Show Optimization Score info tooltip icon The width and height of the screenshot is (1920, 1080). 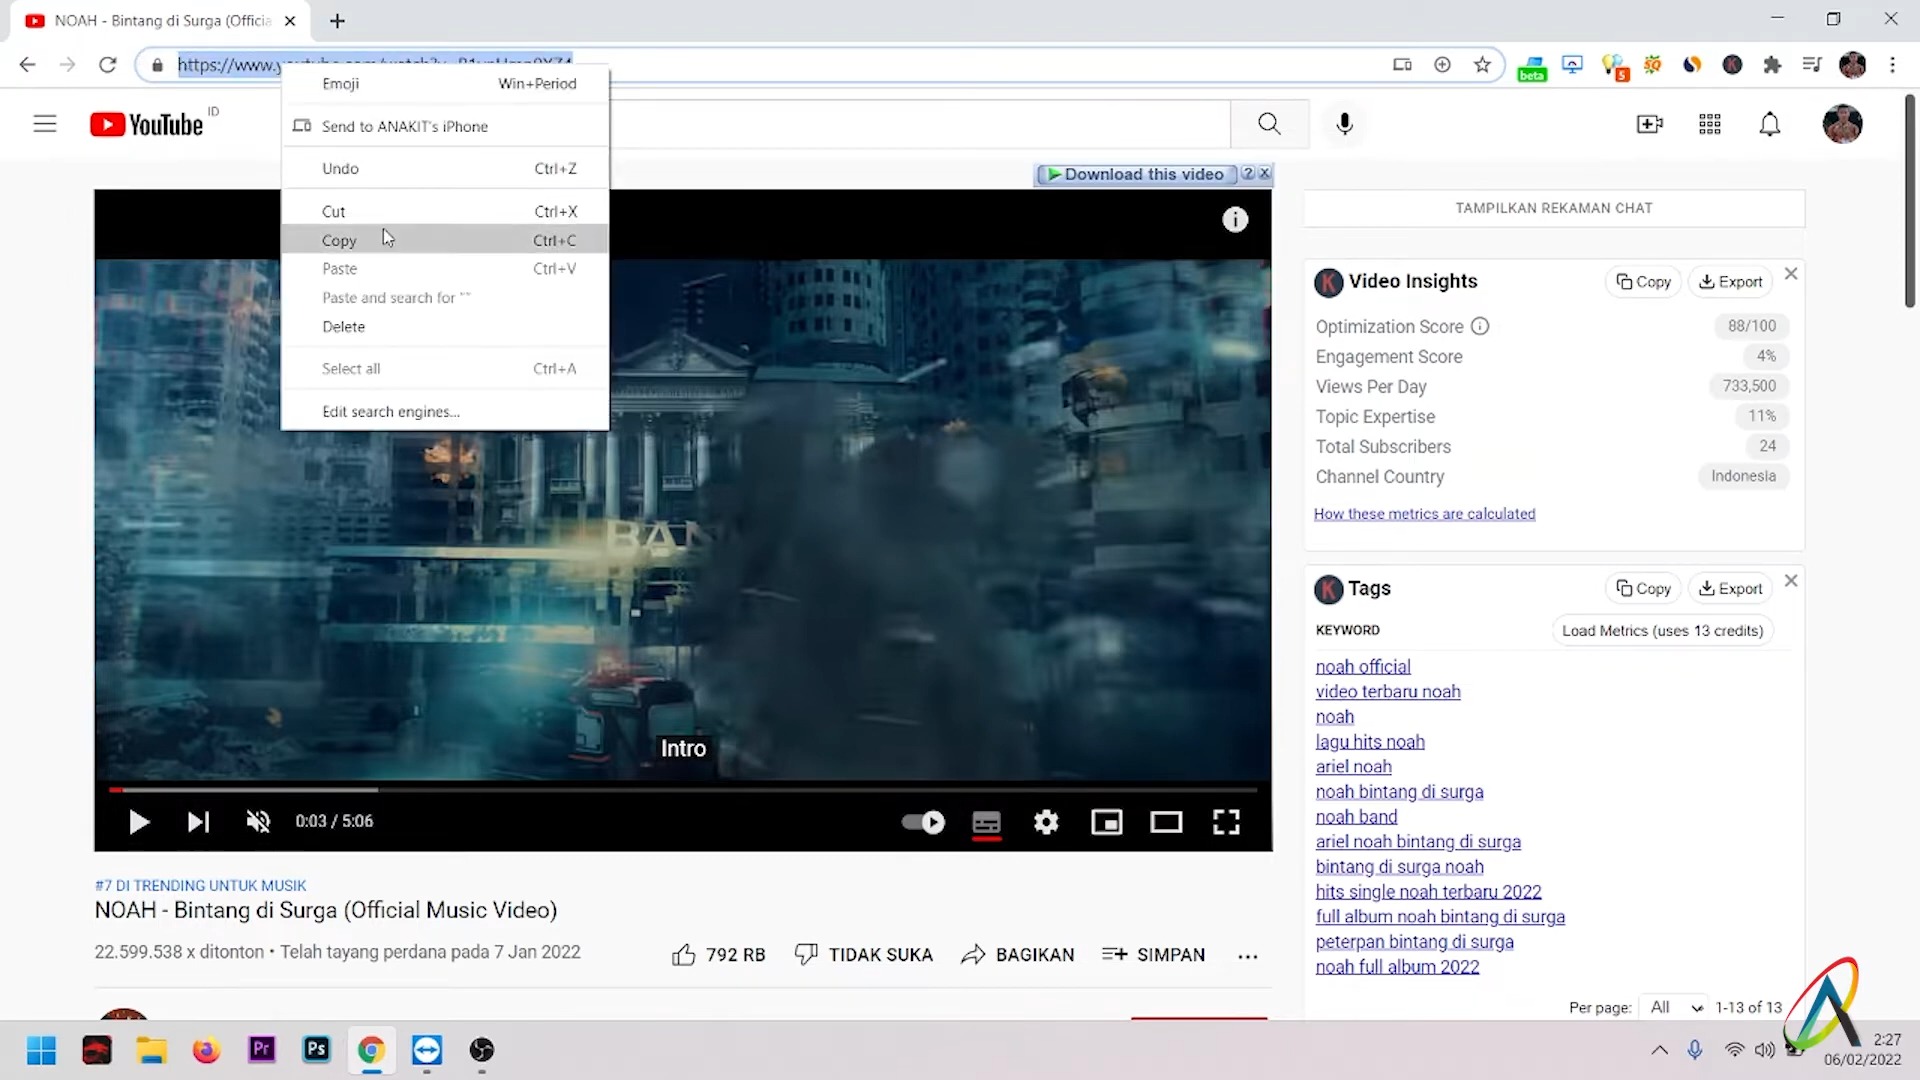coord(1480,326)
